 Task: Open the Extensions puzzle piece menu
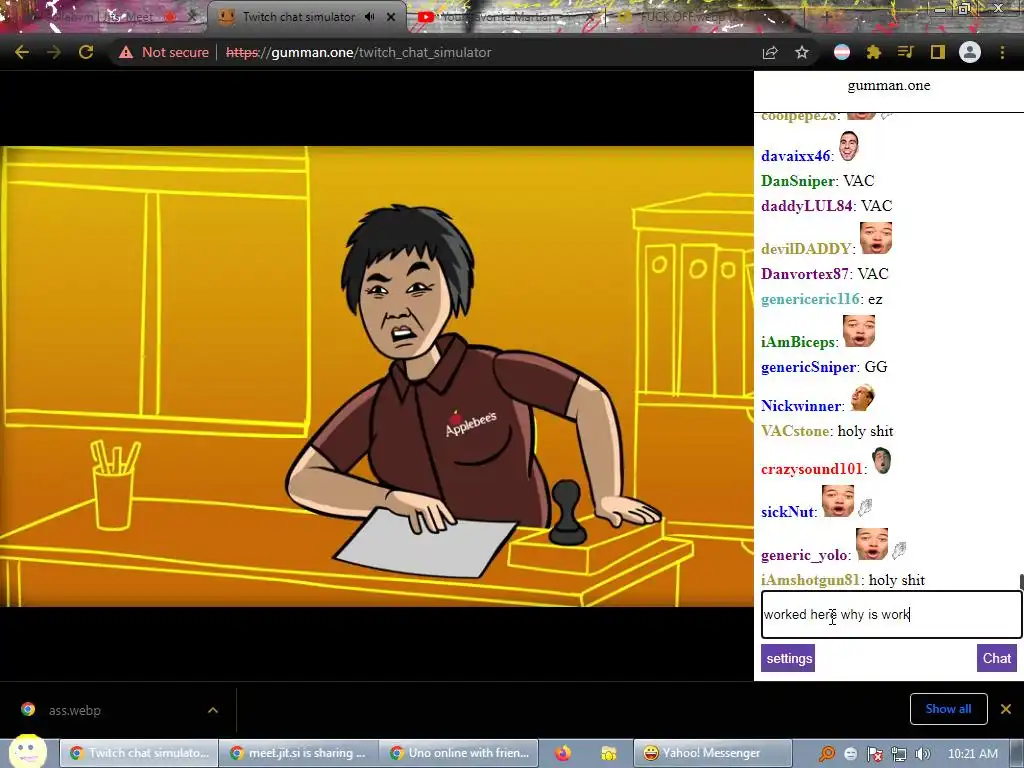pos(874,52)
